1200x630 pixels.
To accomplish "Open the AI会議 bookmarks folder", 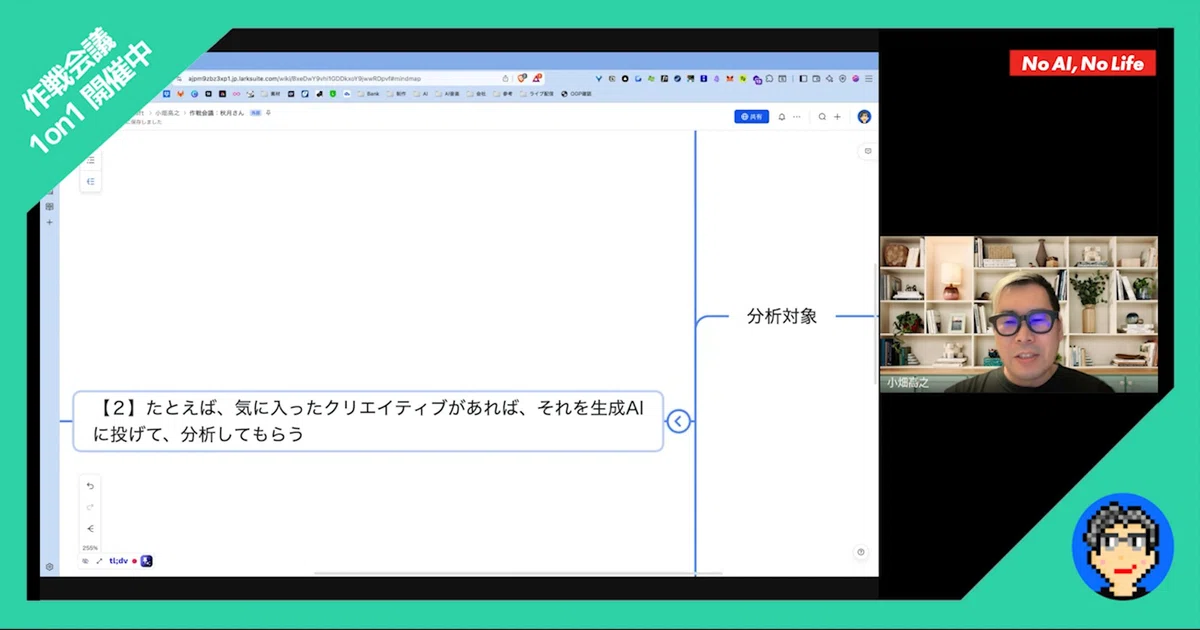I will coord(448,94).
